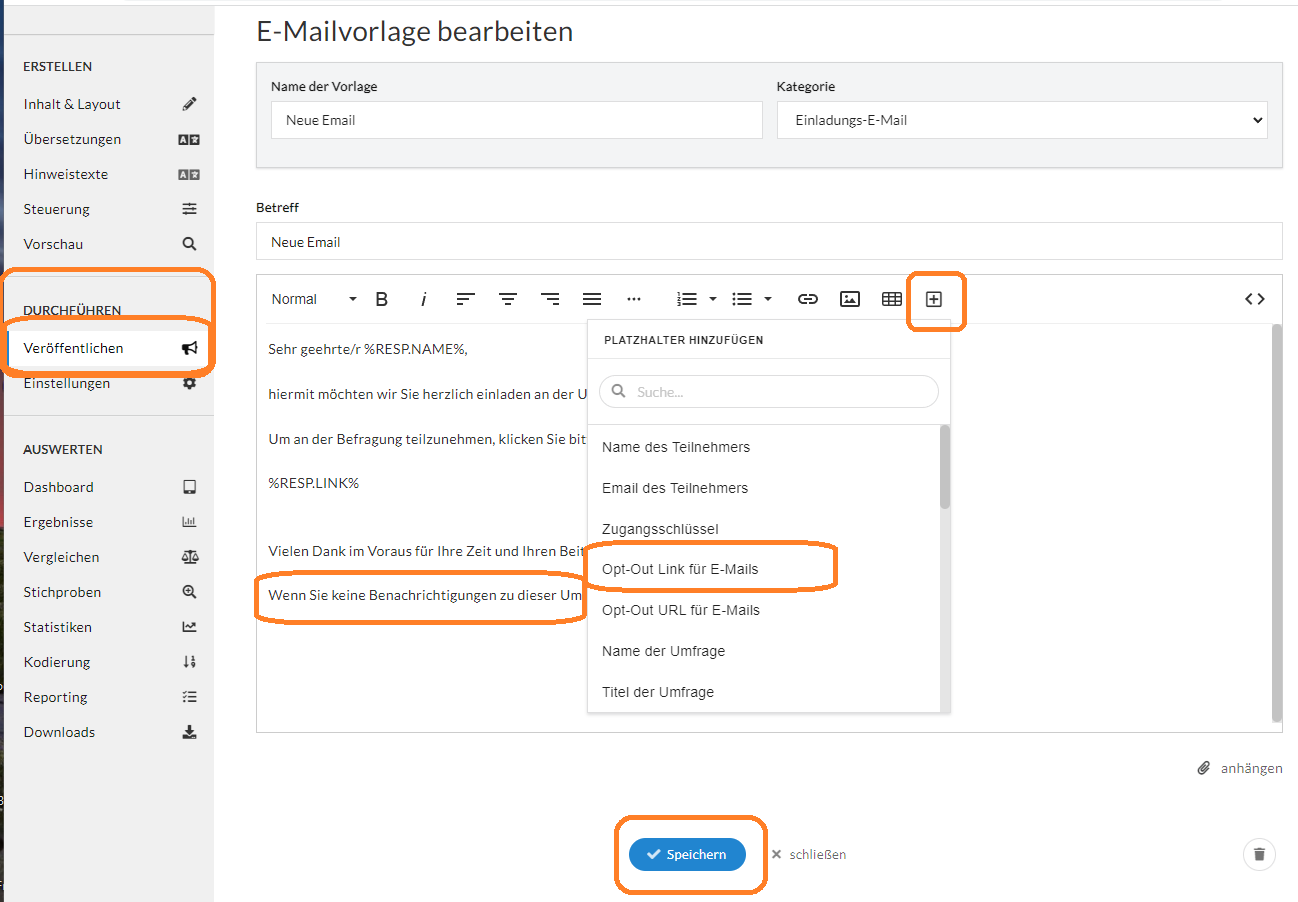
Task: Expand the bullet list style chevron
Action: coord(767,298)
